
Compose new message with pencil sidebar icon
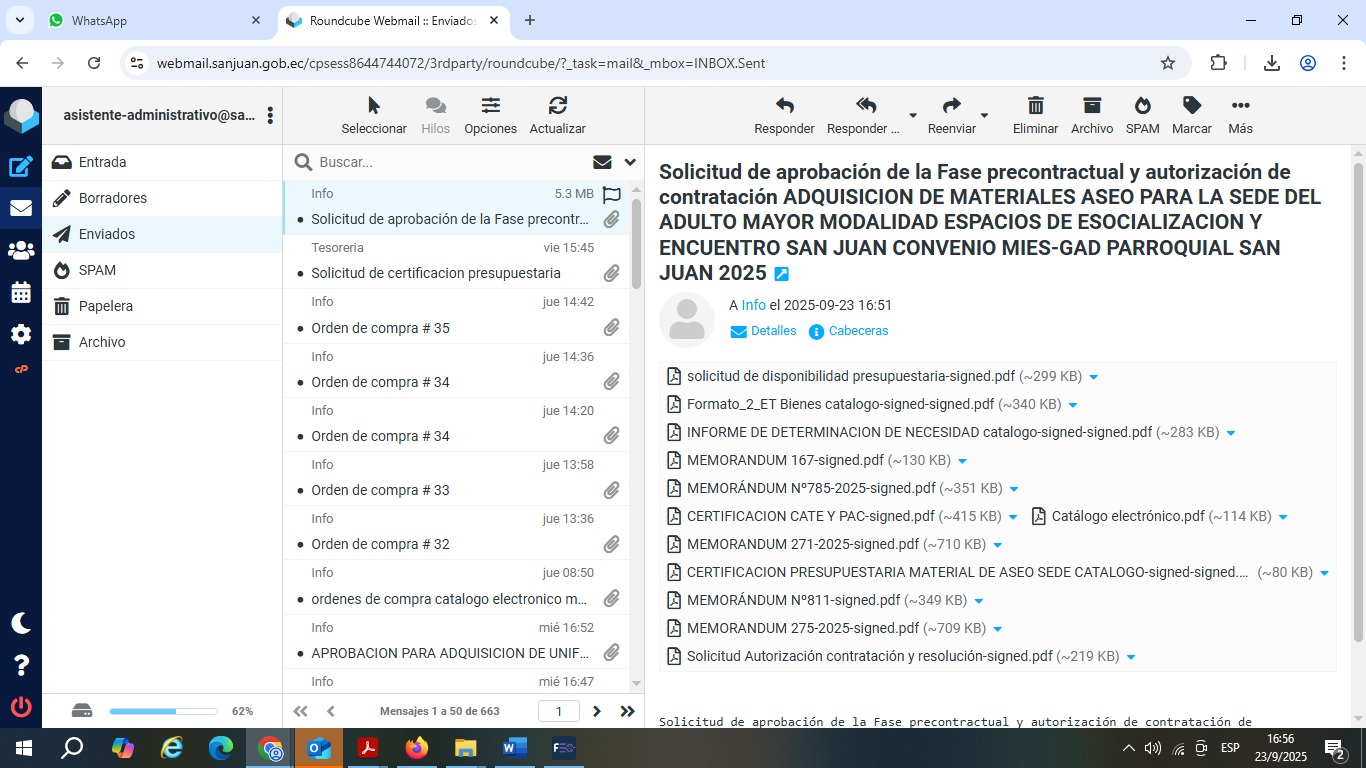21,167
